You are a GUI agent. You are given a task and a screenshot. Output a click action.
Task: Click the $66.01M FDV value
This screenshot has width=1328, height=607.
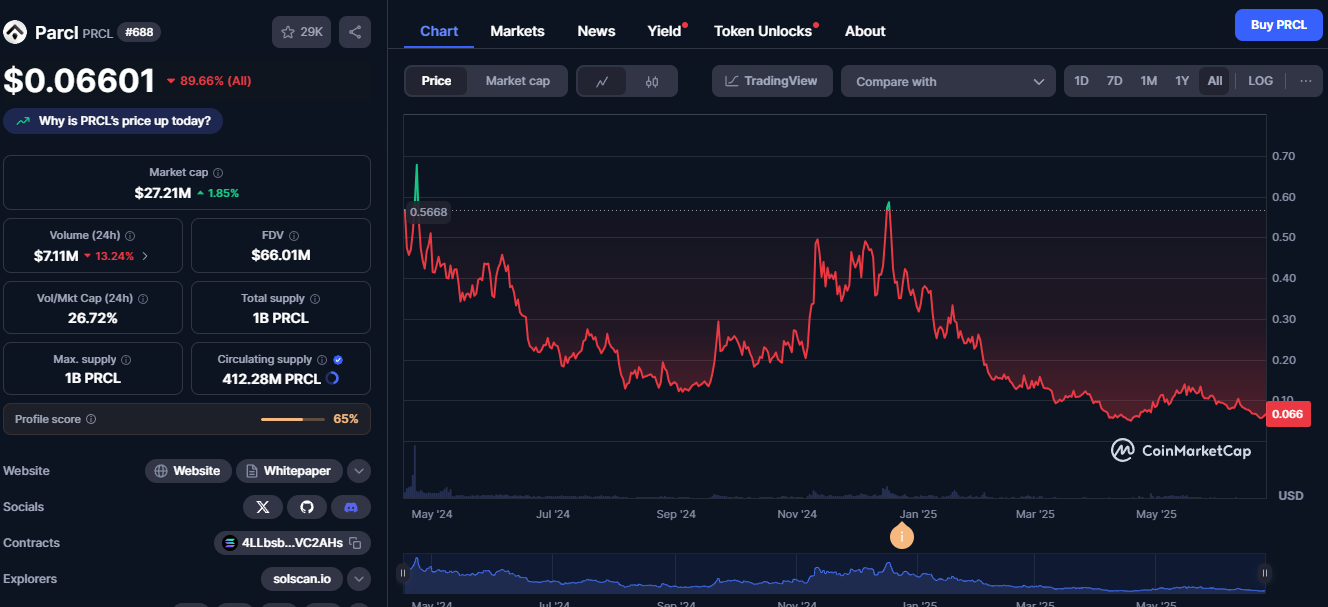[281, 255]
